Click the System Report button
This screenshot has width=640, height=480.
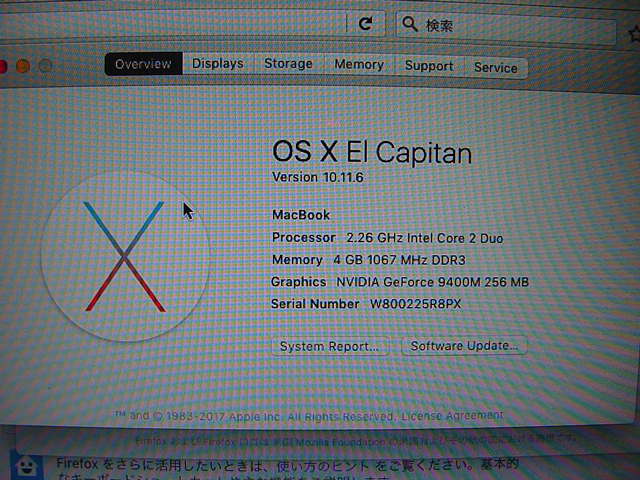330,347
